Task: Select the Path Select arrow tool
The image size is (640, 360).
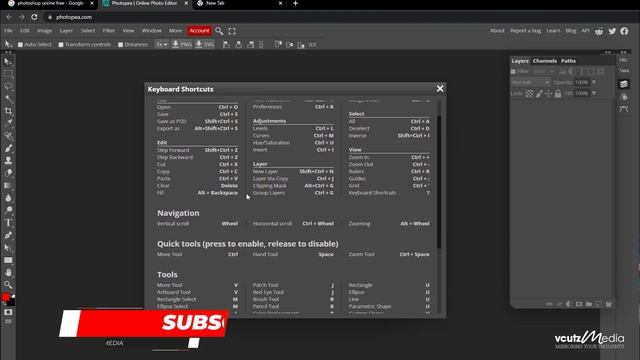Action: point(8,248)
